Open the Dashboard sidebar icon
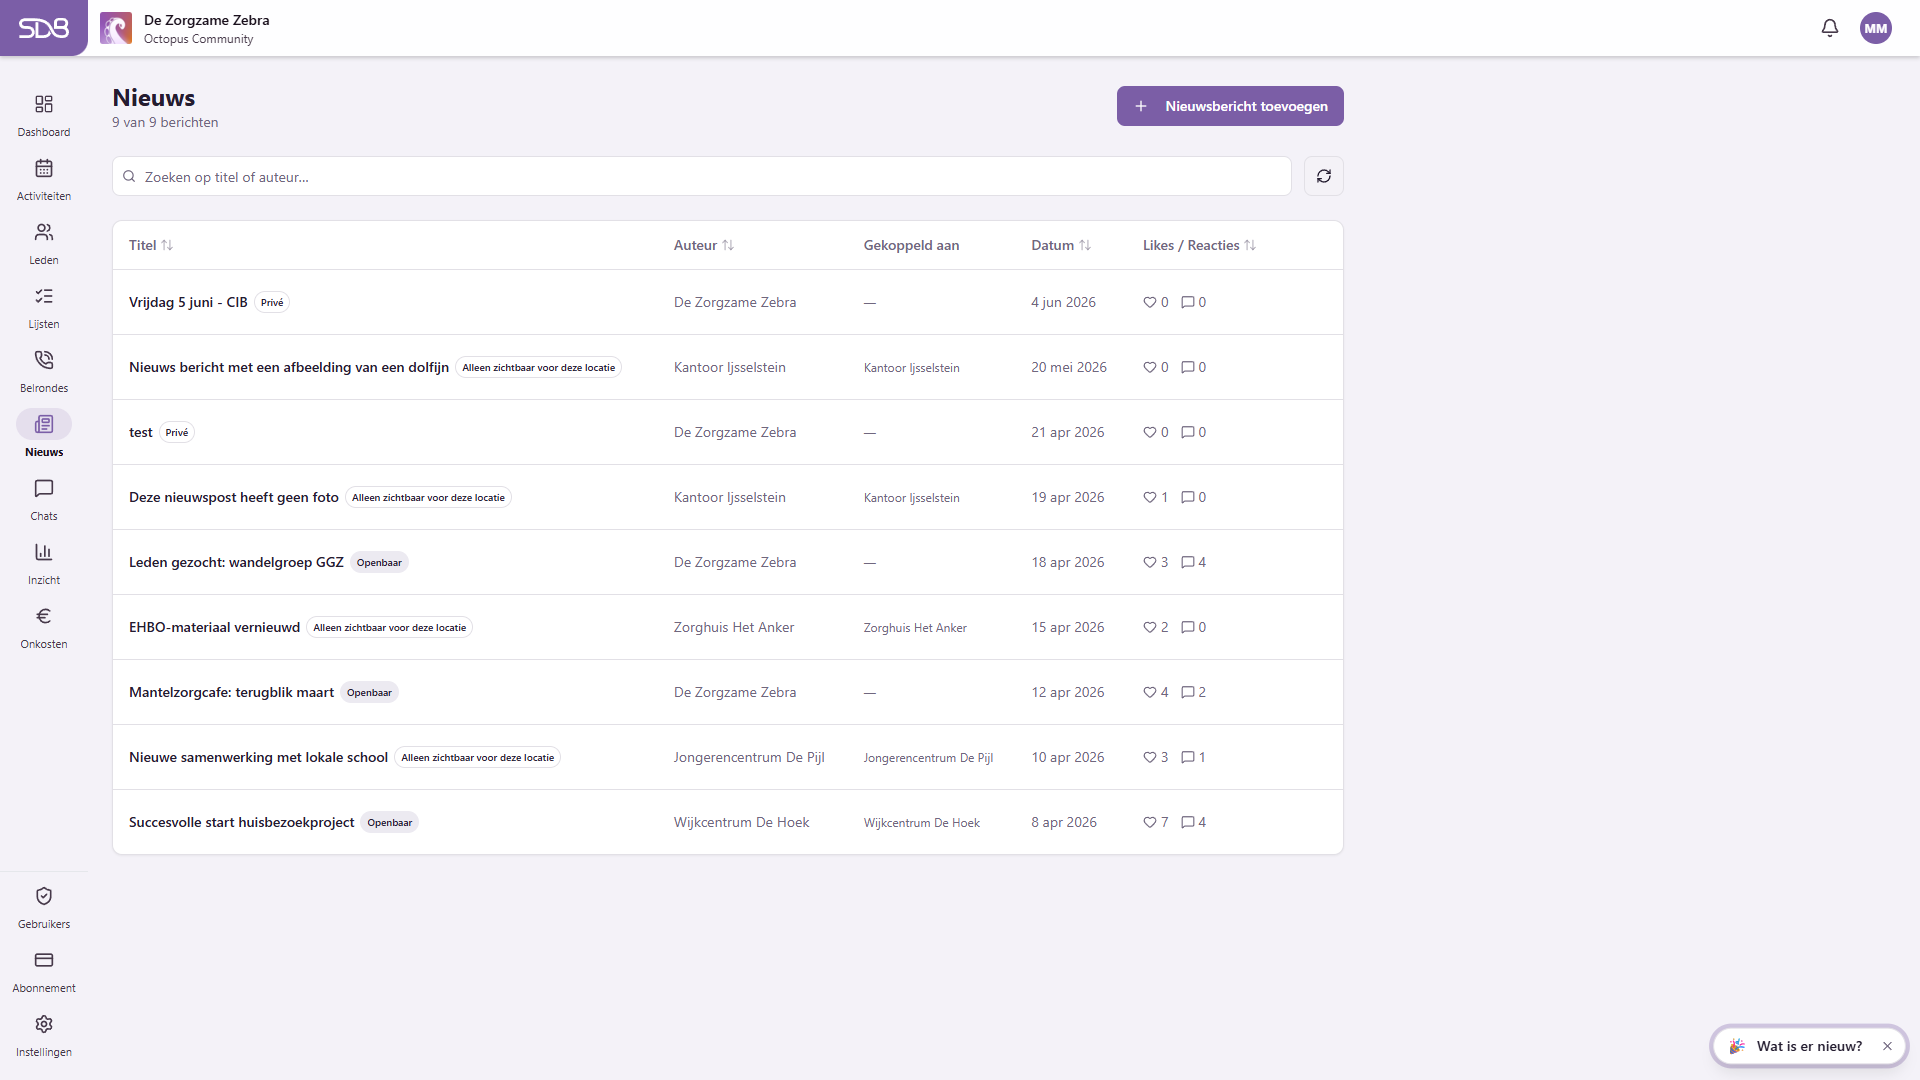Image resolution: width=1920 pixels, height=1080 pixels. tap(44, 104)
